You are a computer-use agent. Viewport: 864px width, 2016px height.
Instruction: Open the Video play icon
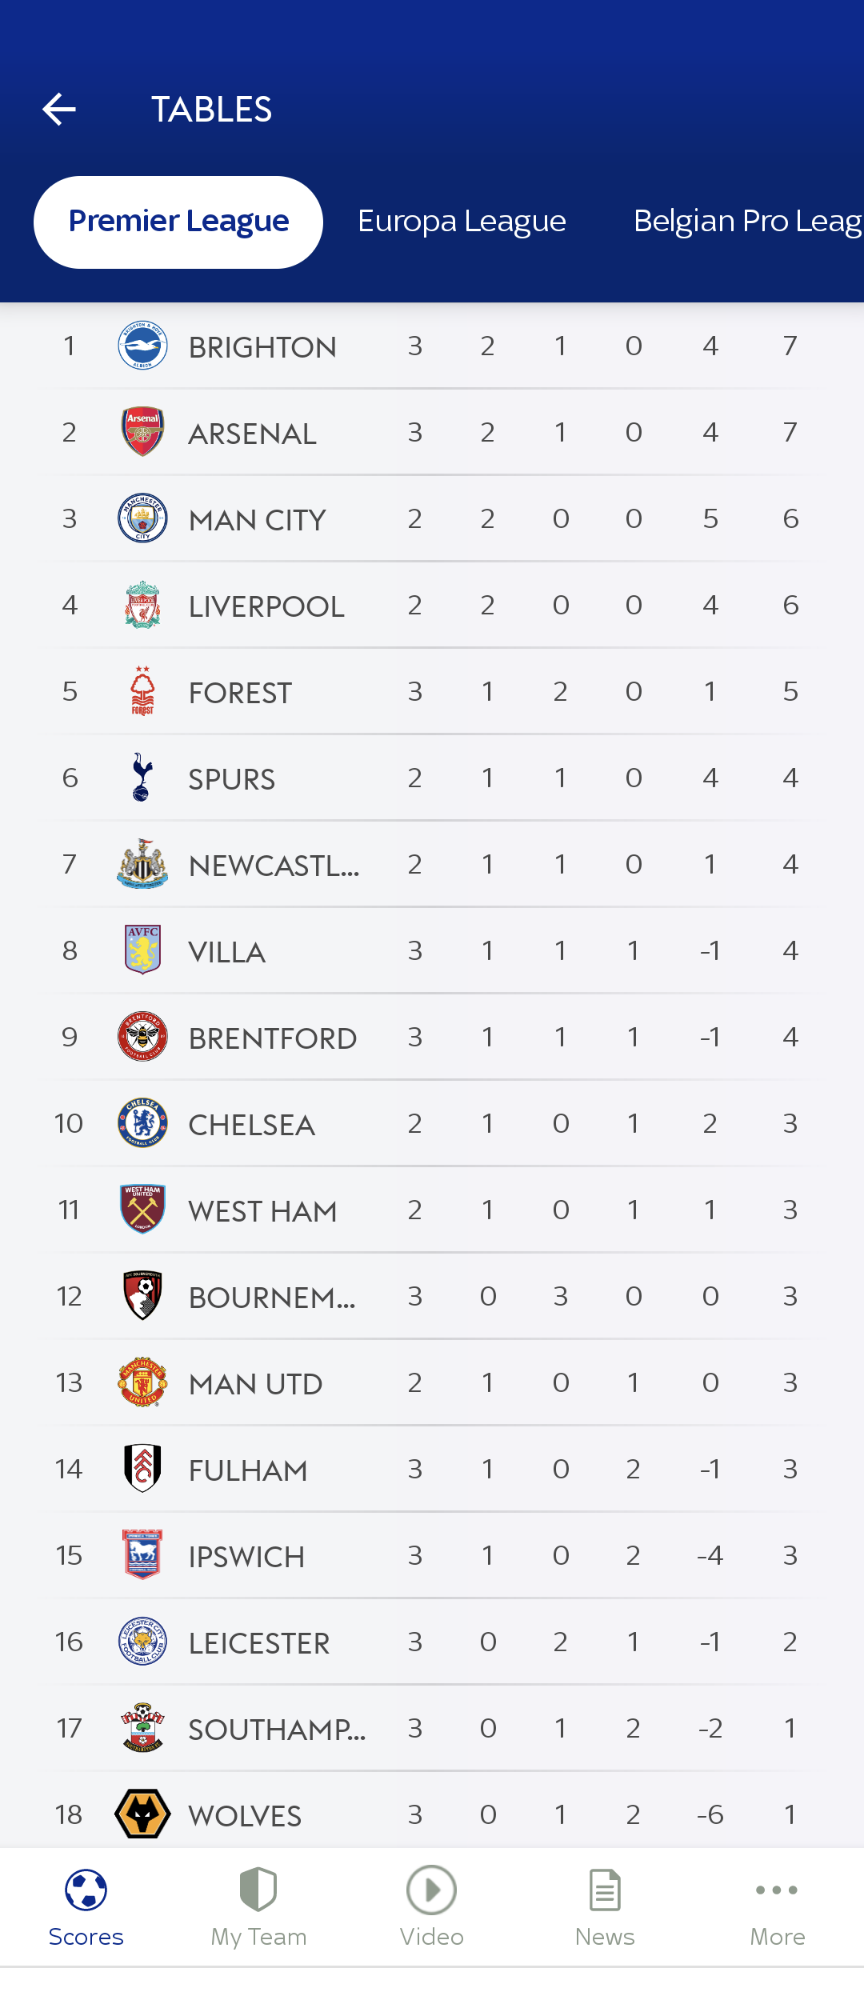coord(432,1890)
